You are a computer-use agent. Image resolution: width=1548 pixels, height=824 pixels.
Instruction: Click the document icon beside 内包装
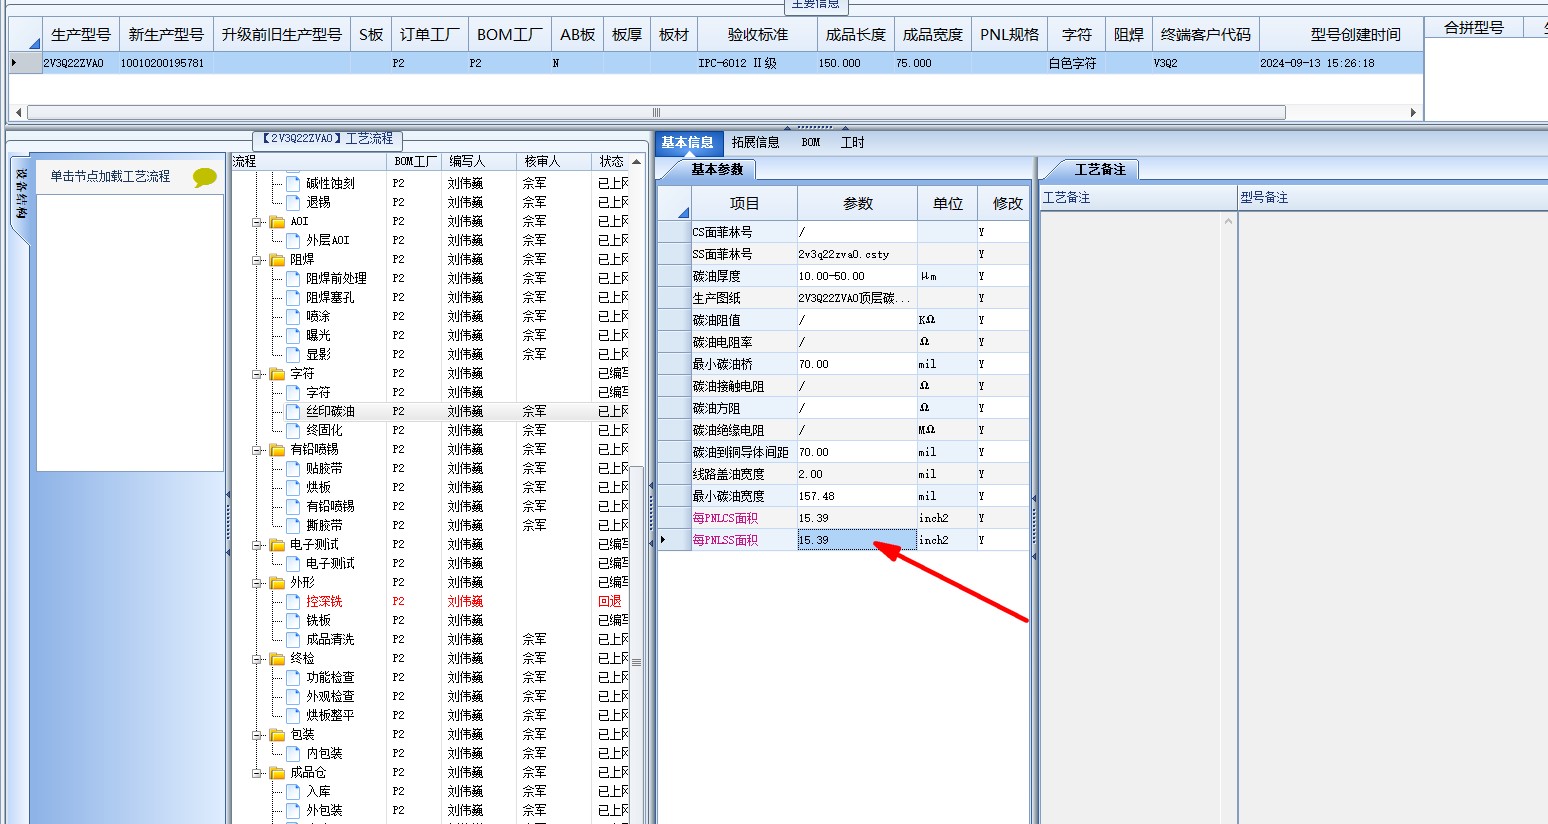pos(293,754)
